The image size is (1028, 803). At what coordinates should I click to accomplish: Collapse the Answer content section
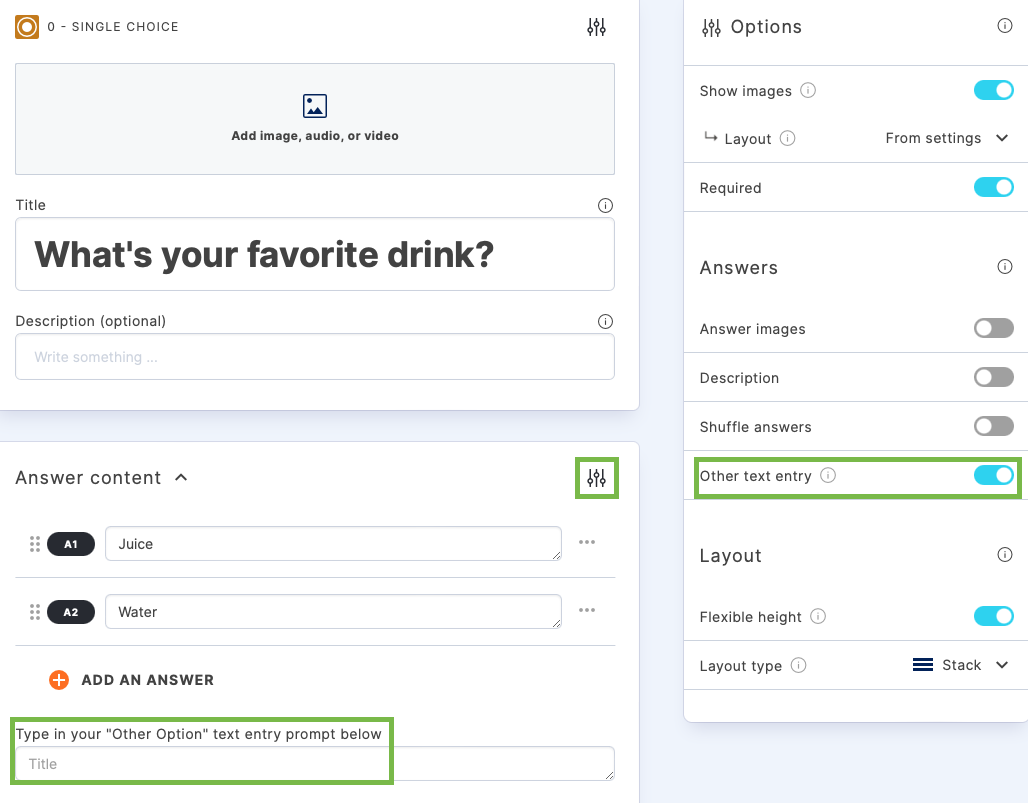(x=181, y=478)
